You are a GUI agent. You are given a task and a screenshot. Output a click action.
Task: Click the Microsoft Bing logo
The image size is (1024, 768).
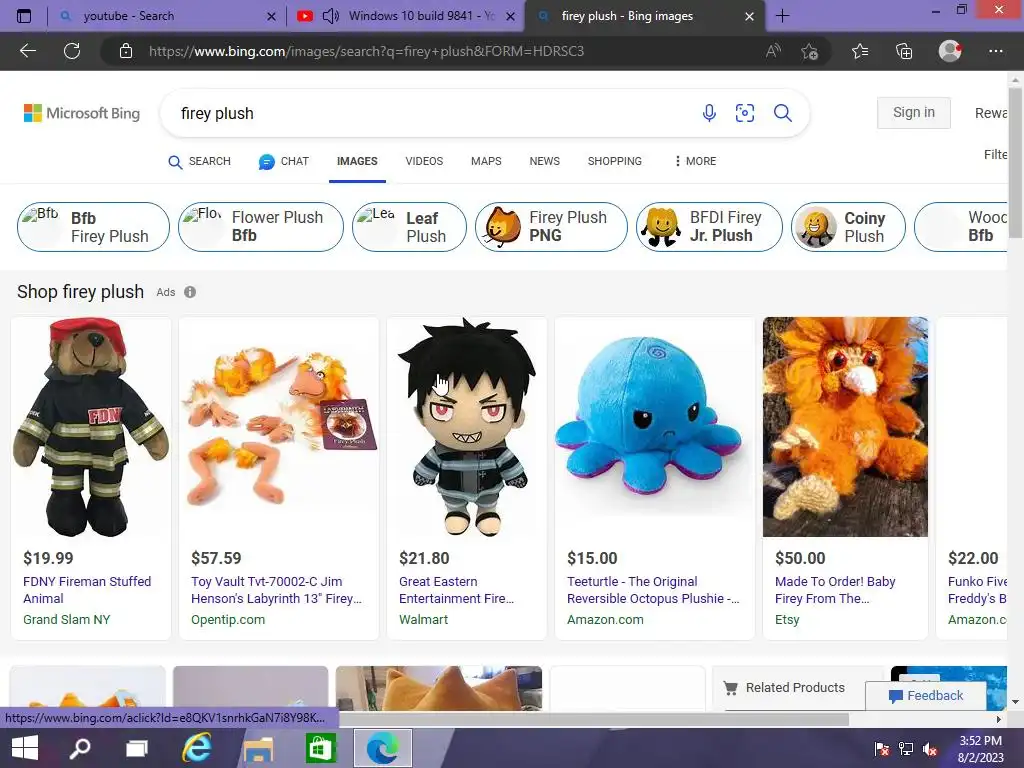coord(82,113)
